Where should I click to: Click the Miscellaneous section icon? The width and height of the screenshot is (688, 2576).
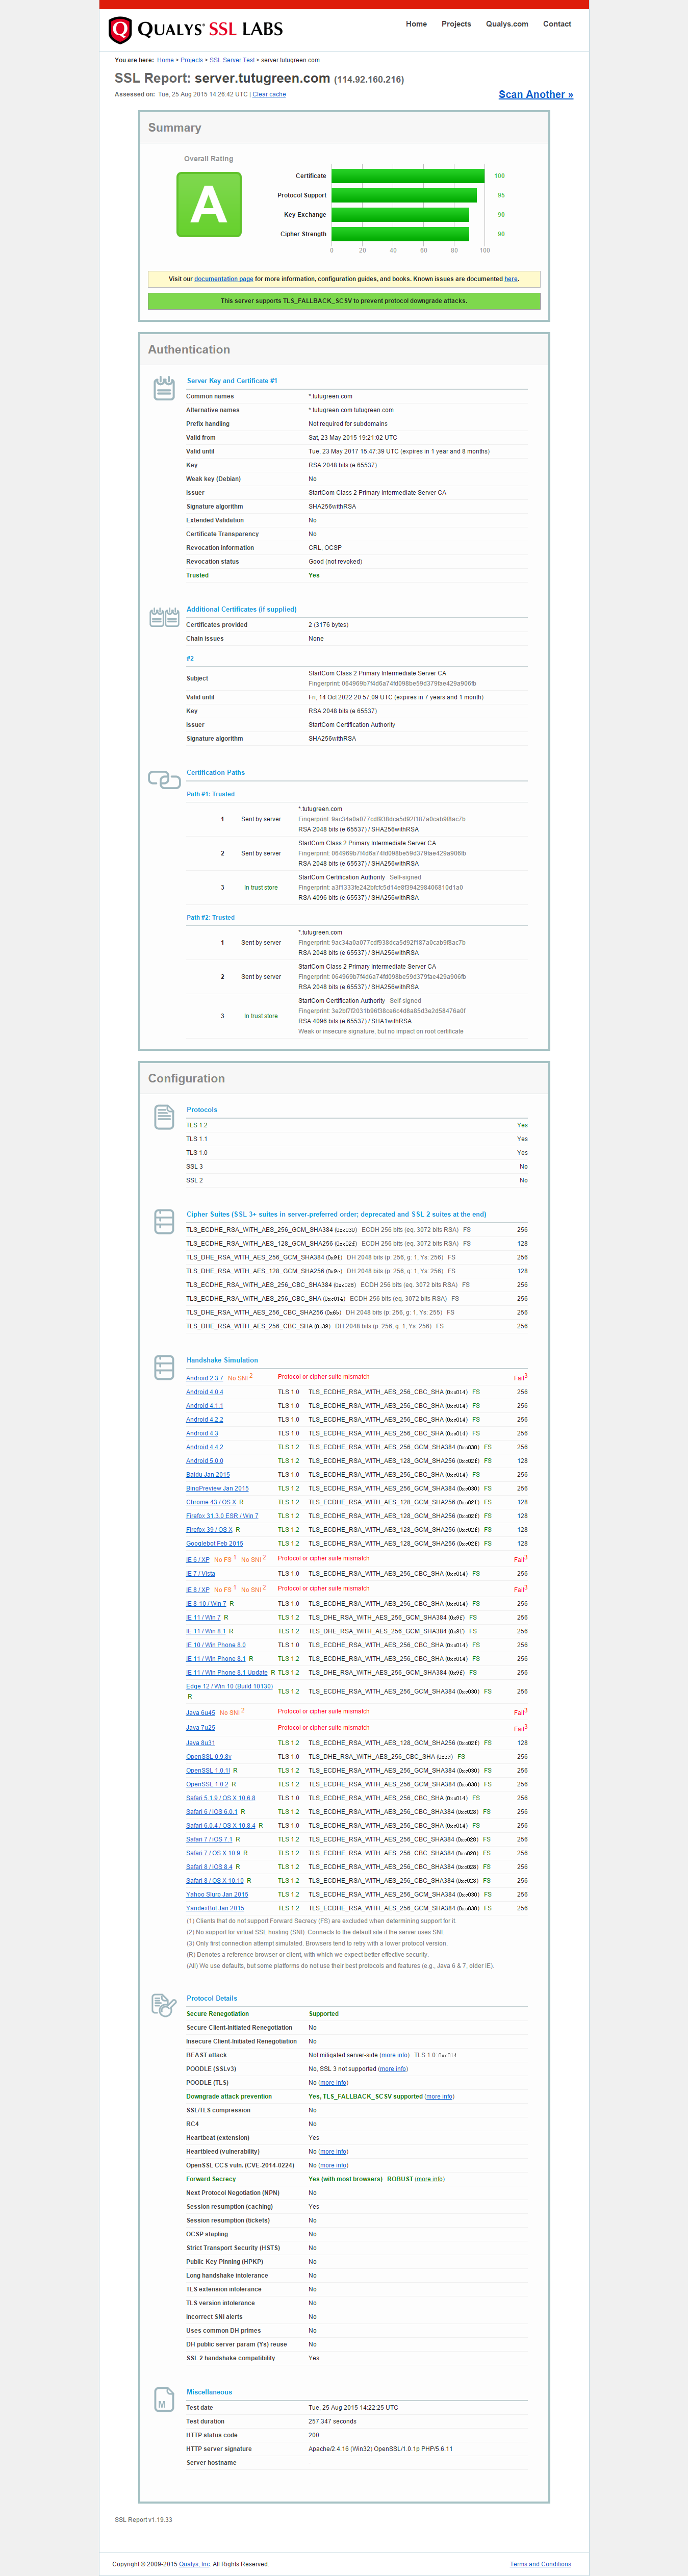pos(163,2401)
